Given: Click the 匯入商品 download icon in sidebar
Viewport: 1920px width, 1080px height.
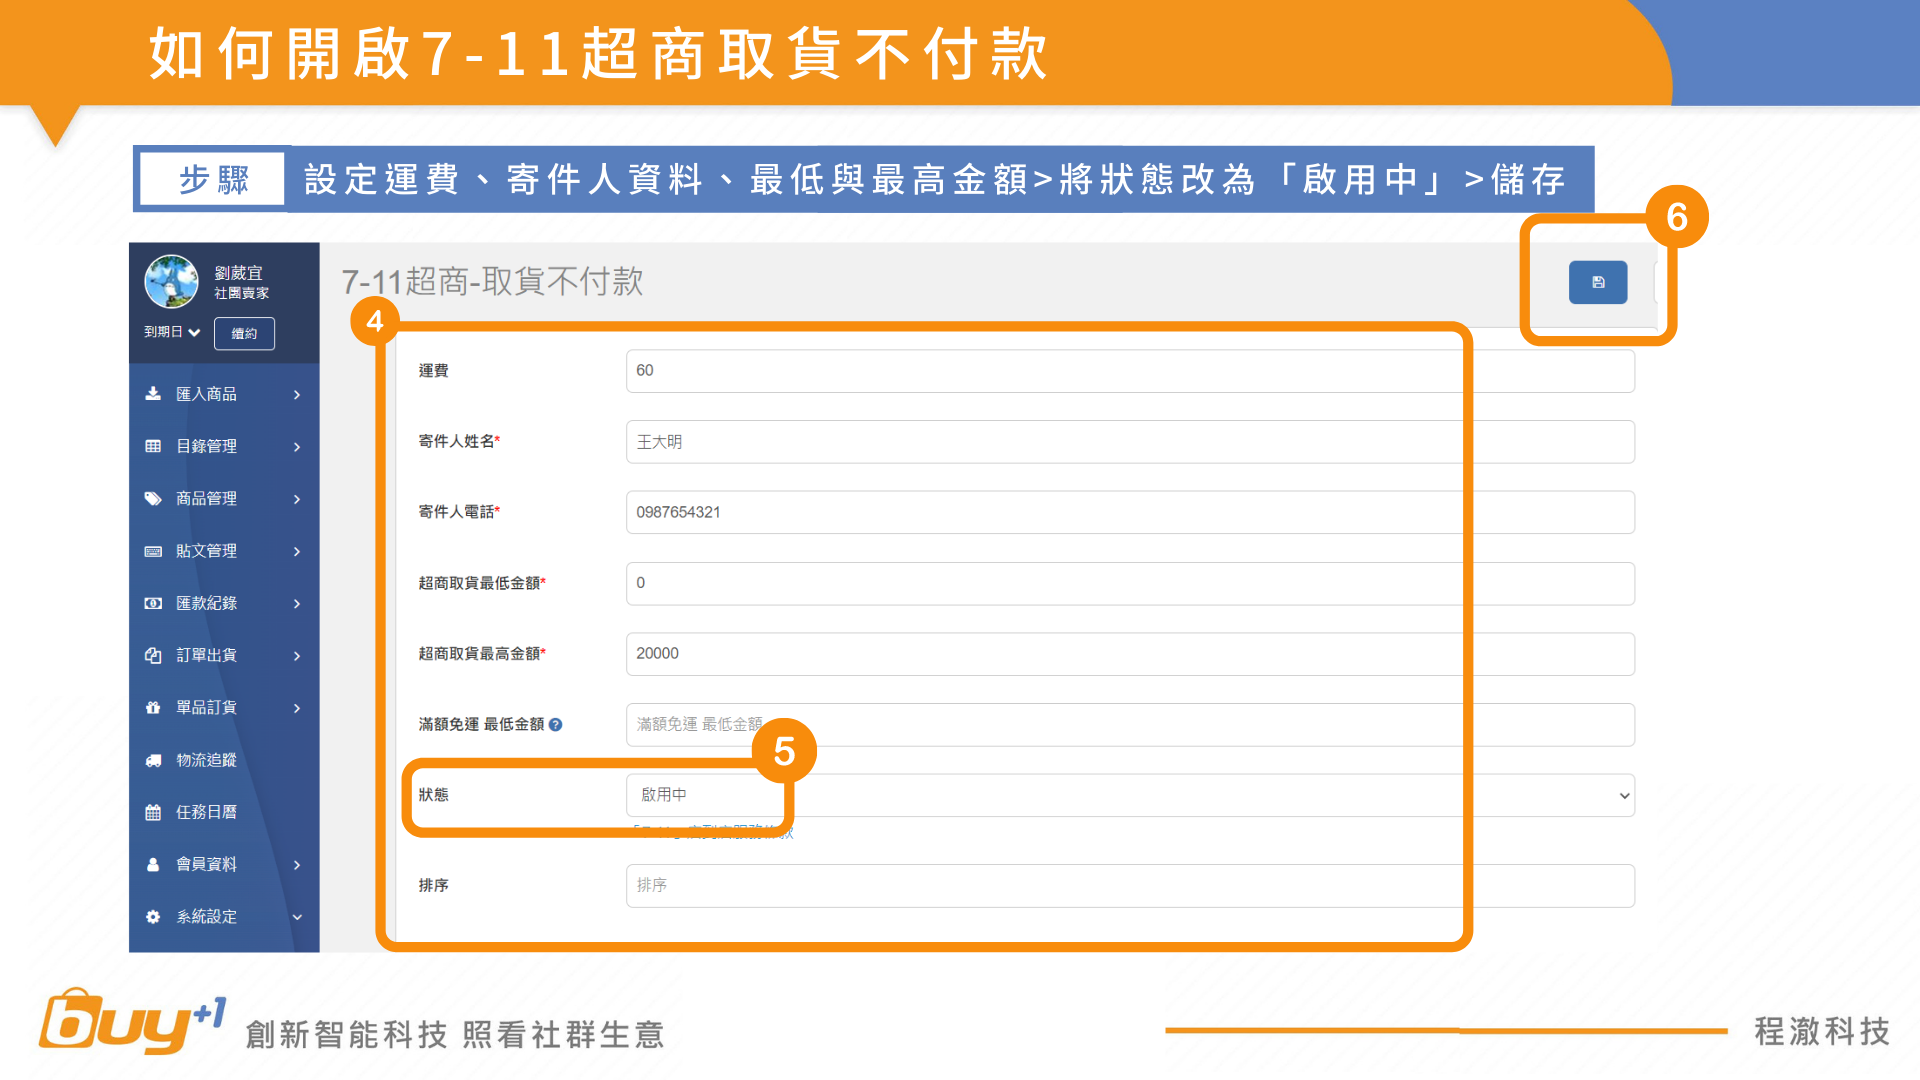Looking at the screenshot, I should (153, 394).
